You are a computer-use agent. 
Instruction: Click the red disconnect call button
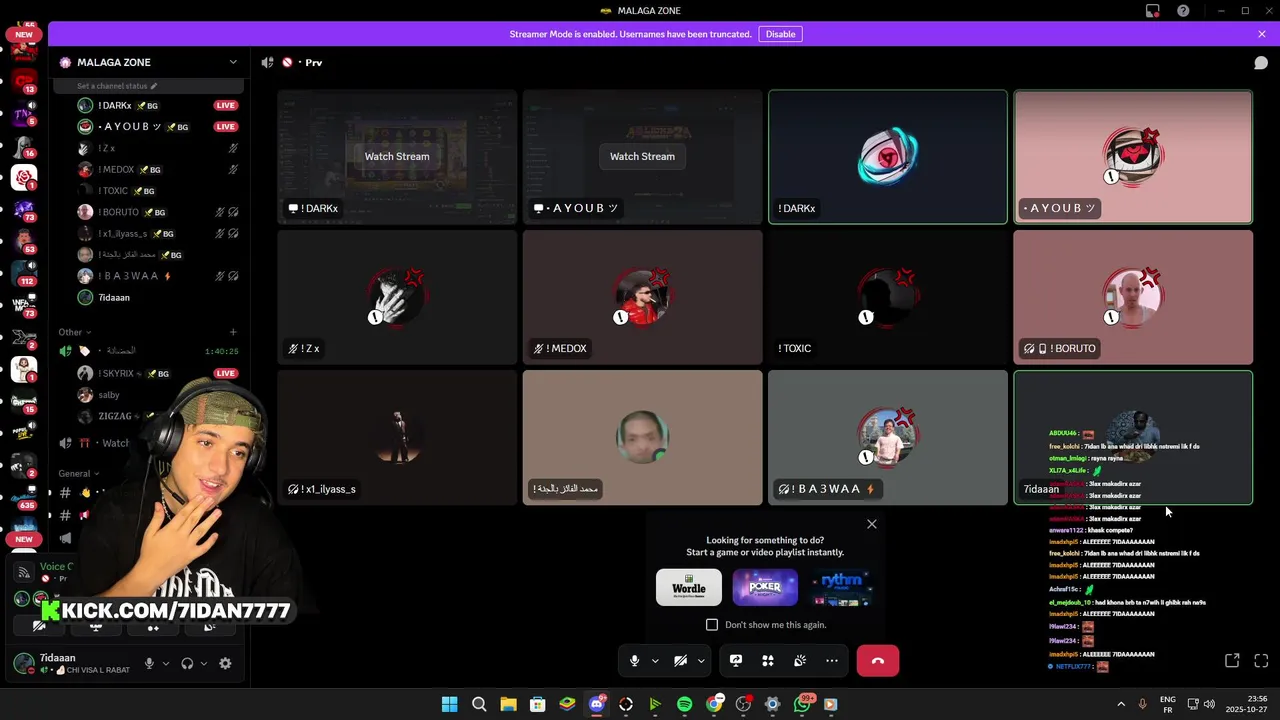(878, 660)
